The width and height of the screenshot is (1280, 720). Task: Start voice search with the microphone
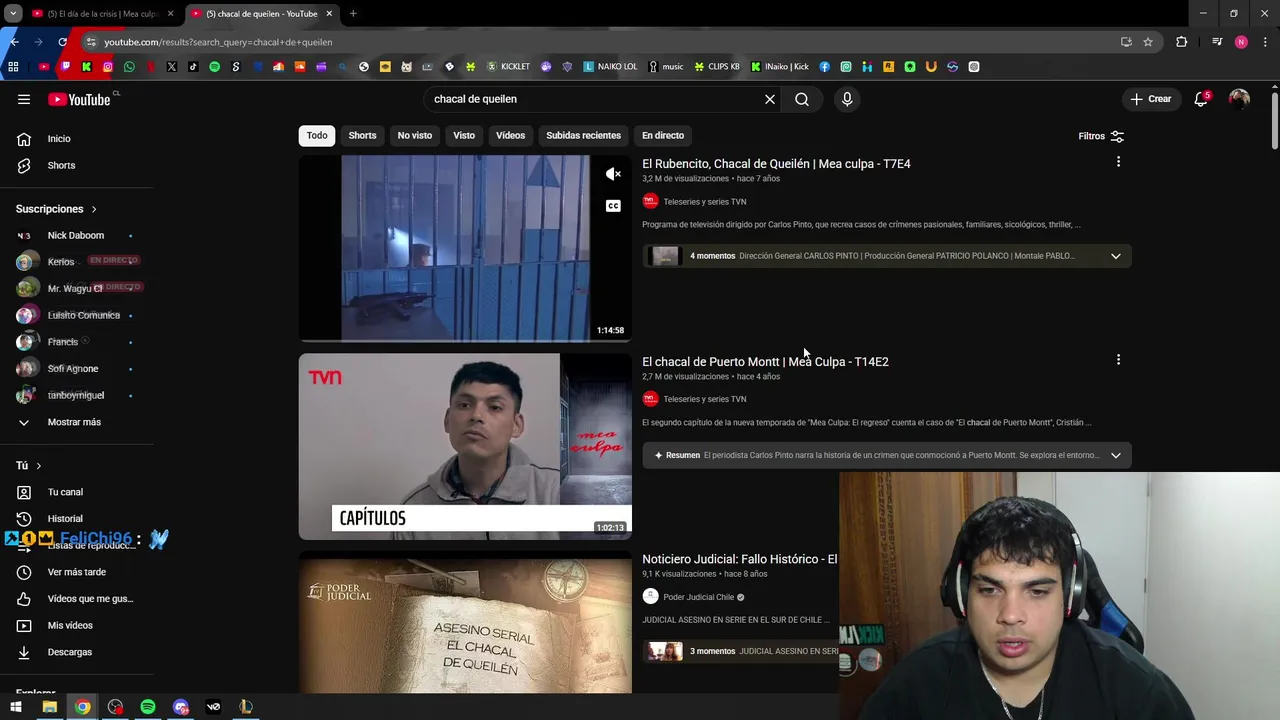[x=847, y=99]
